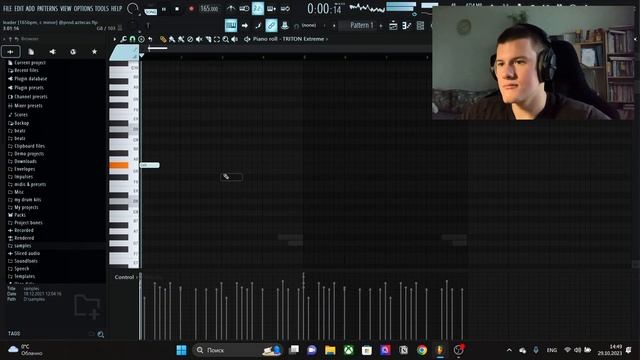Click the stop transport button
640x360 pixels.
[177, 9]
